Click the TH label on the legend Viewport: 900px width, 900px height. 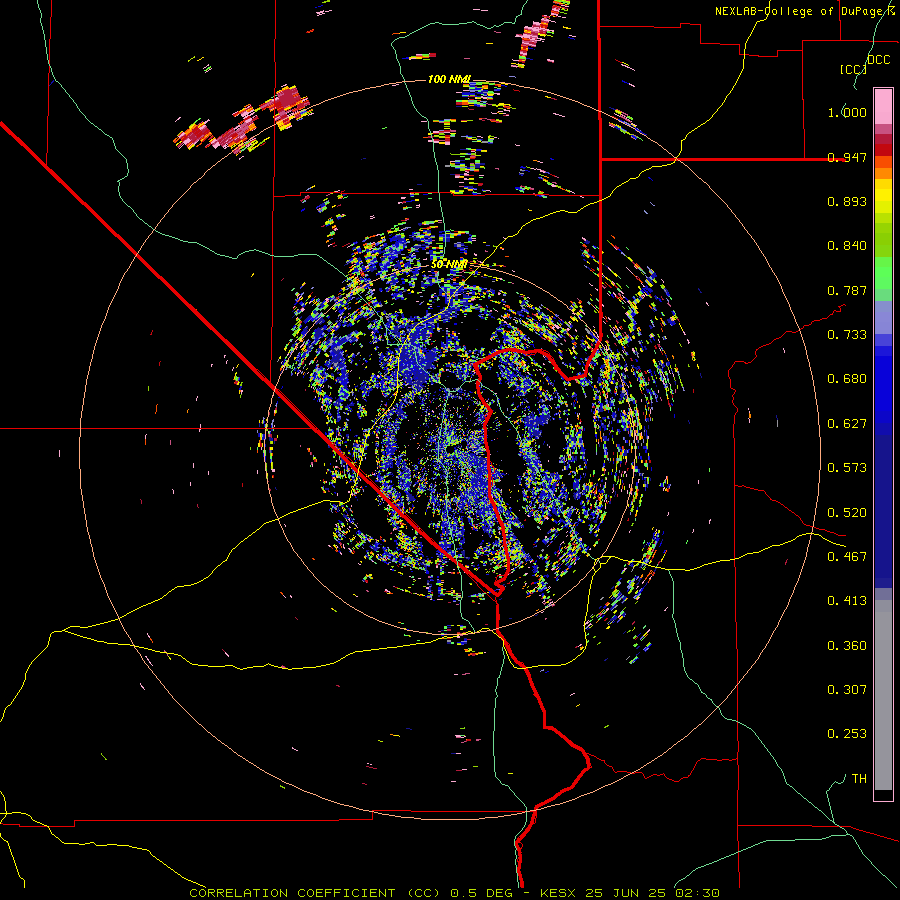(859, 779)
